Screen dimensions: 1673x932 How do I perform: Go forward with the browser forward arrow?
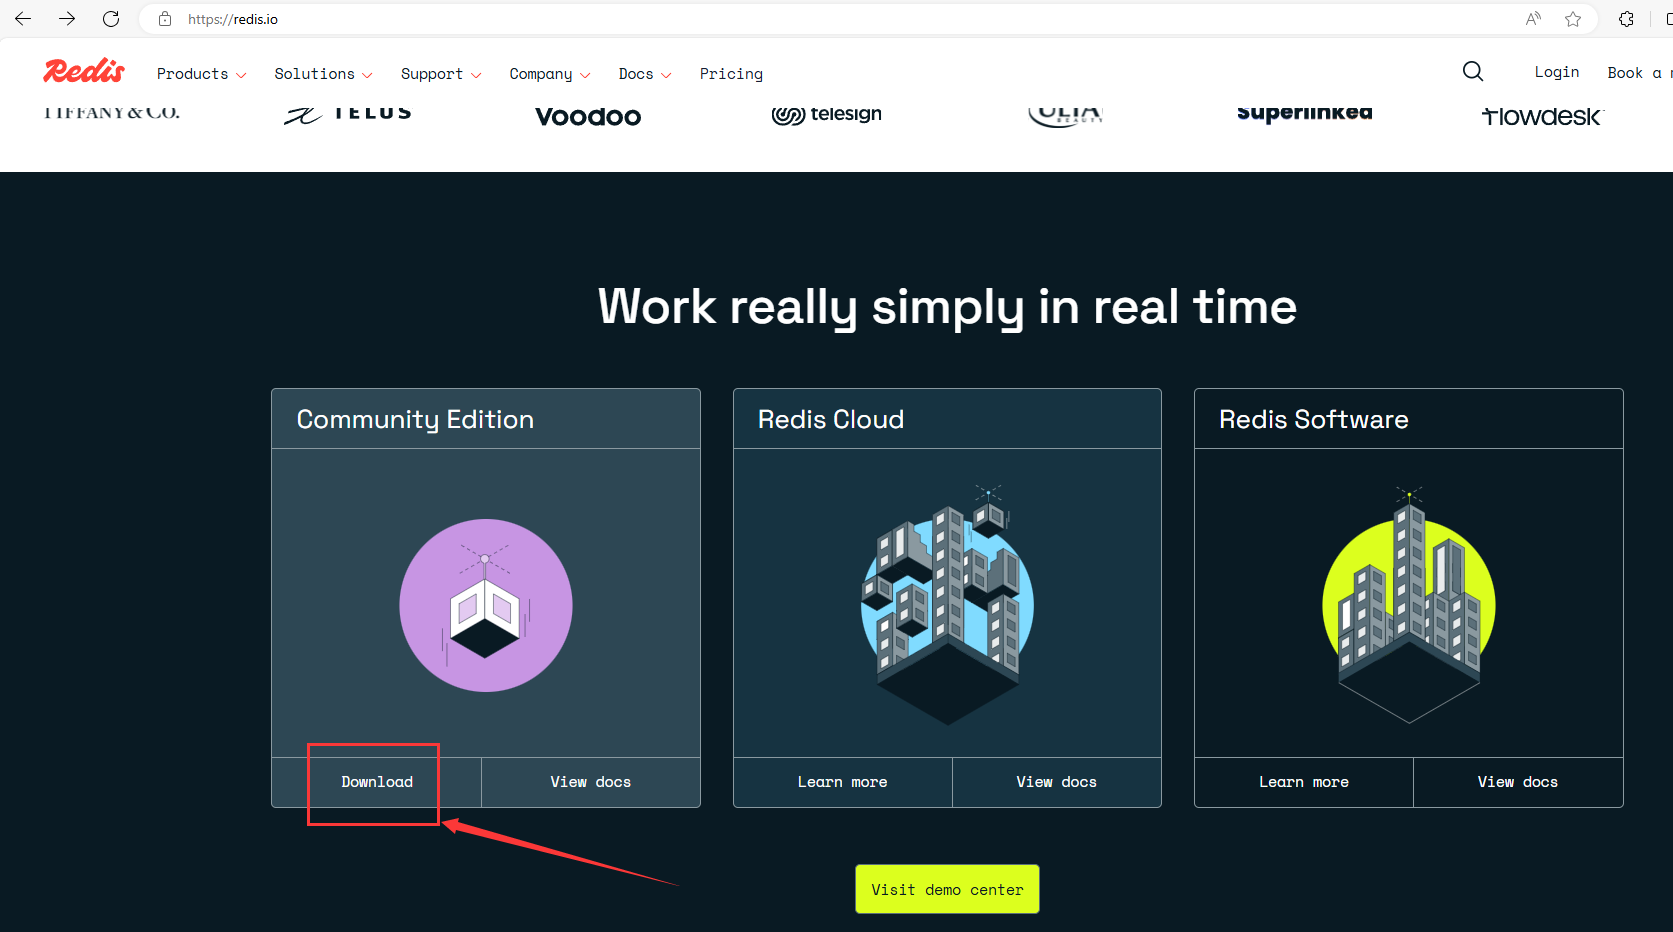coord(67,19)
